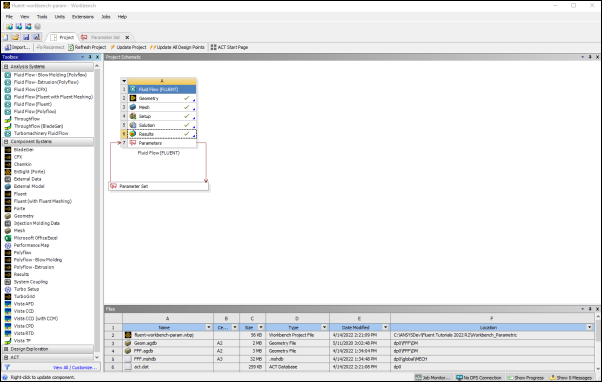Collapse the Analysis Systems group
The height and width of the screenshot is (382, 602).
tap(6, 67)
